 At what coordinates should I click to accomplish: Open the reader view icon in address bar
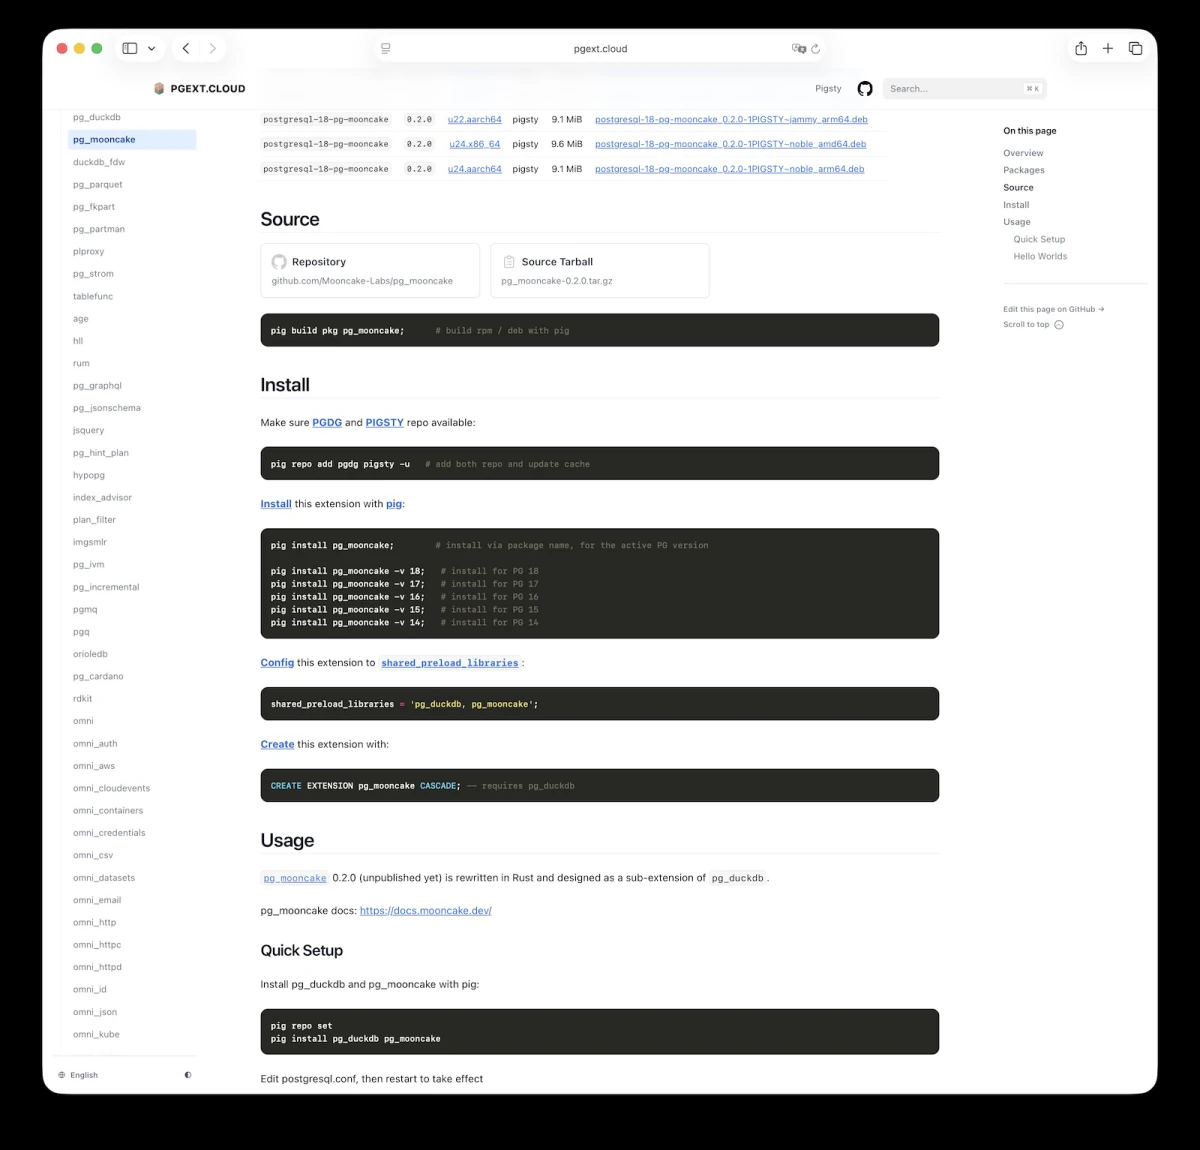pyautogui.click(x=386, y=48)
